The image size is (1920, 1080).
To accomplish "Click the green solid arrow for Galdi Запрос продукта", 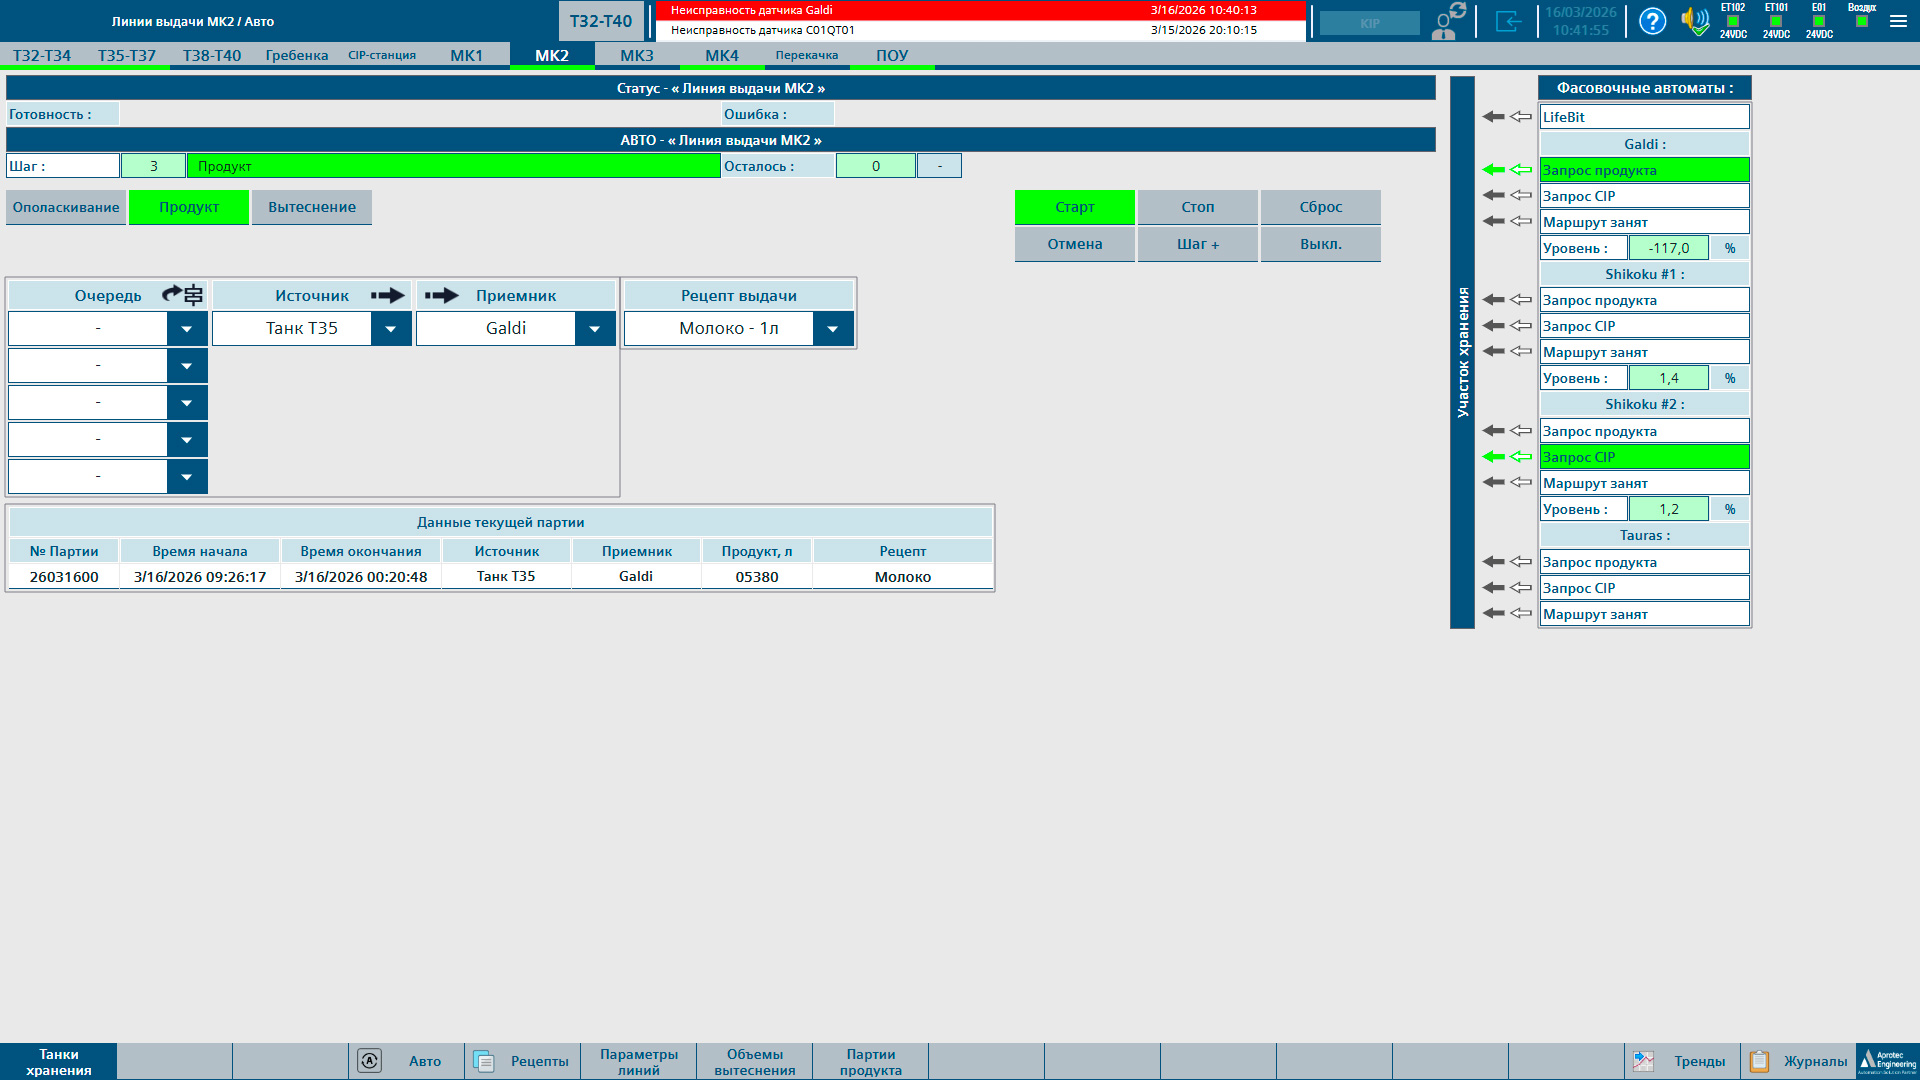I will [1494, 170].
